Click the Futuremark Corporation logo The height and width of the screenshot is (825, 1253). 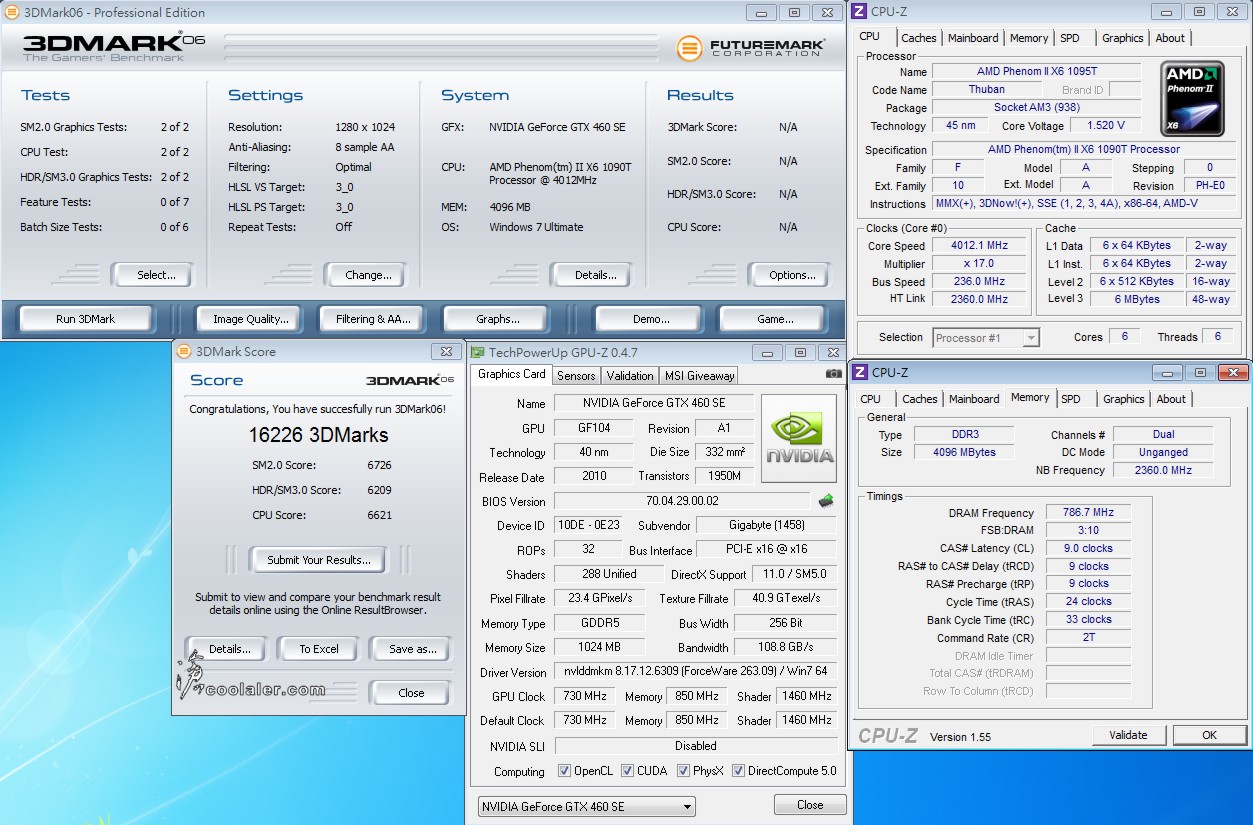[x=750, y=48]
